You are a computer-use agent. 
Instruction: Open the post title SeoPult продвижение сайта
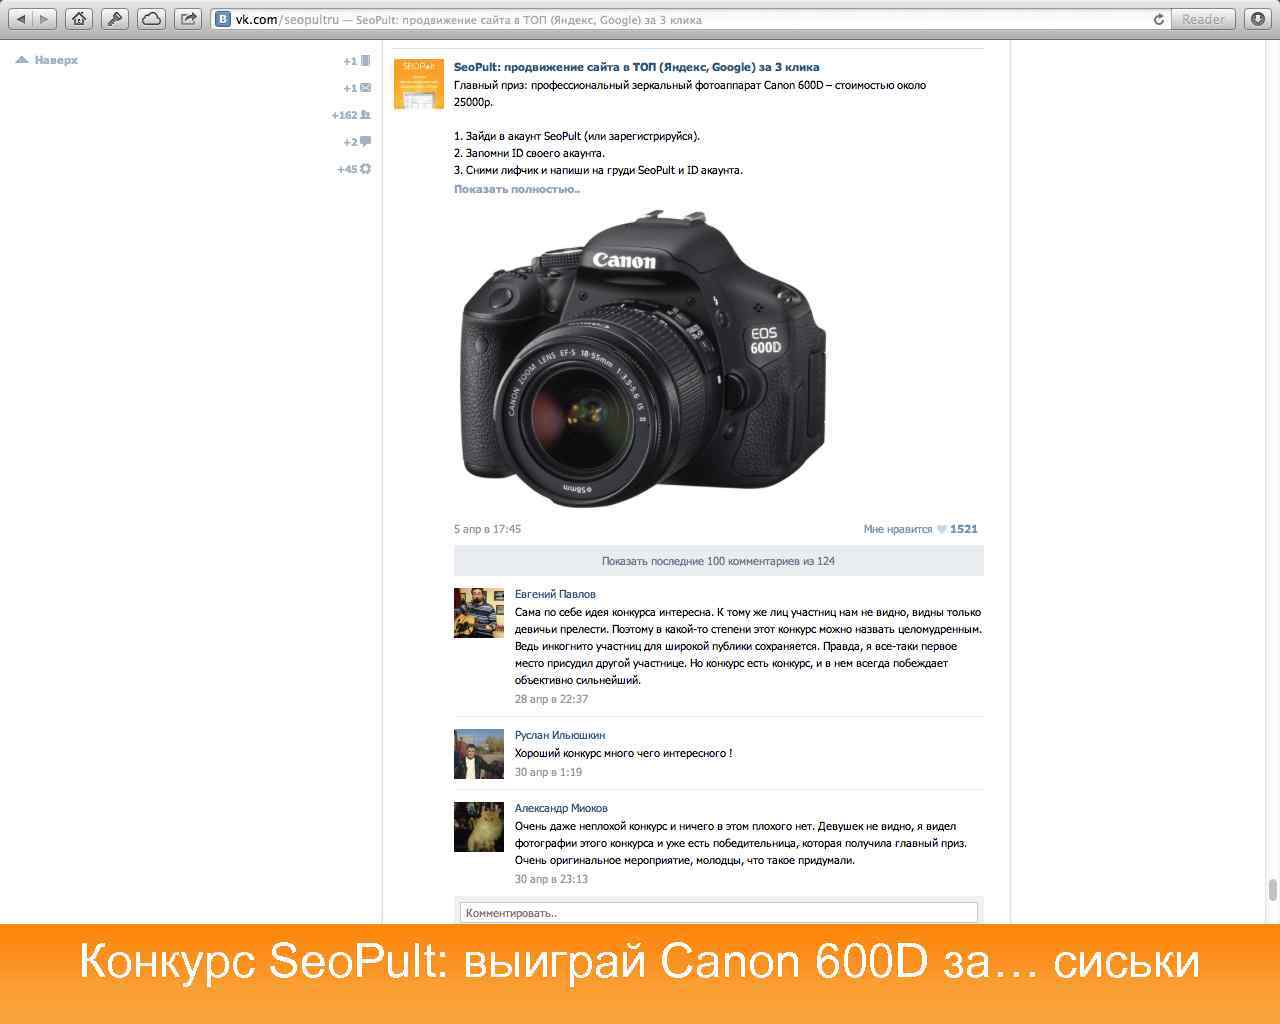[637, 66]
